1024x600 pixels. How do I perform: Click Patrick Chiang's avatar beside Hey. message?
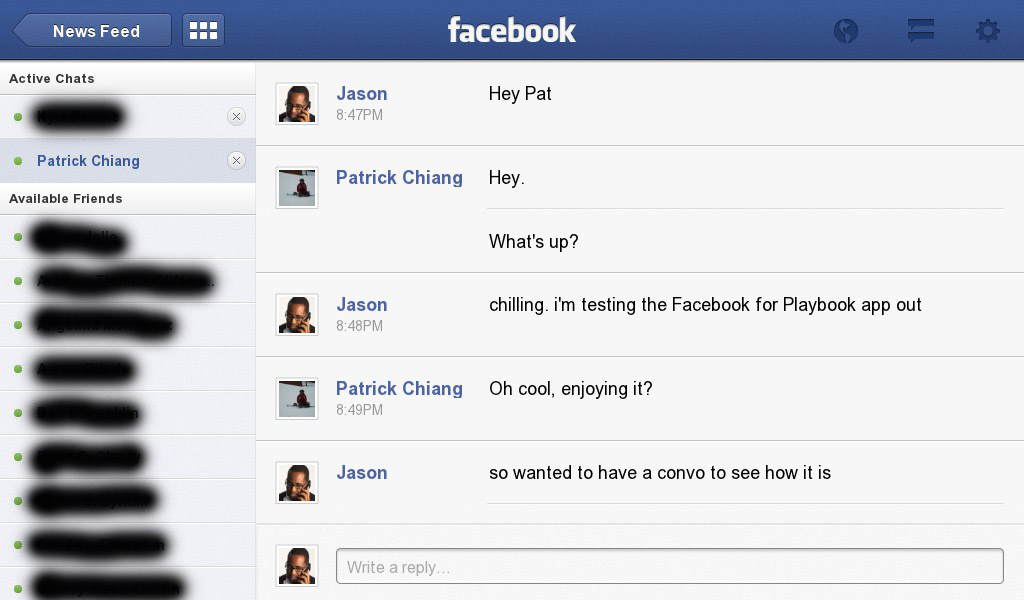point(297,188)
